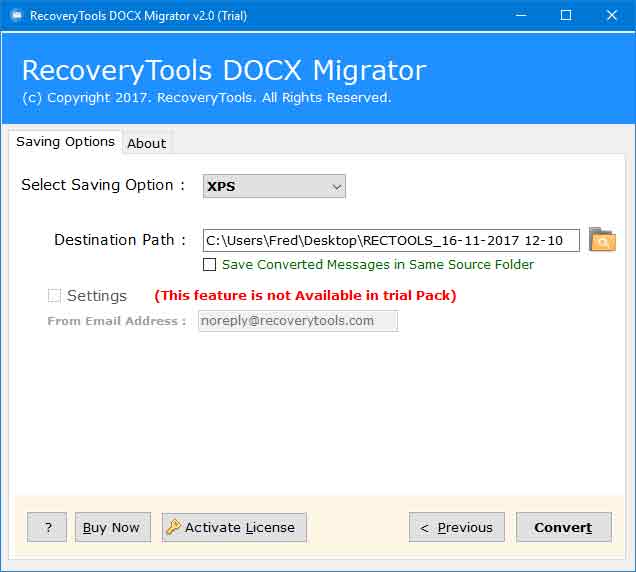Click the Destination Path label
The height and width of the screenshot is (572, 636).
click(x=120, y=240)
